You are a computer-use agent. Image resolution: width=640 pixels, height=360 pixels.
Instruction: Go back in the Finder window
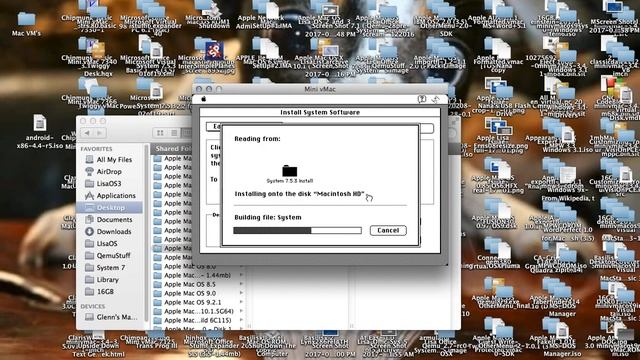pos(87,133)
